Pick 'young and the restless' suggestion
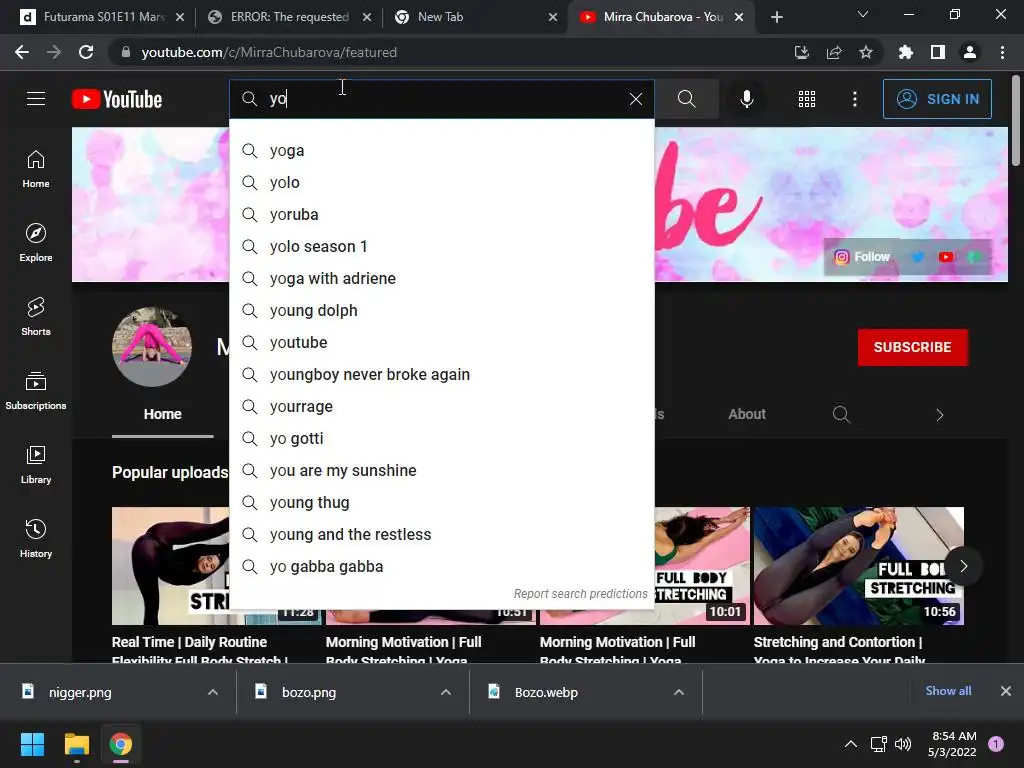Image resolution: width=1024 pixels, height=768 pixels. [442, 535]
